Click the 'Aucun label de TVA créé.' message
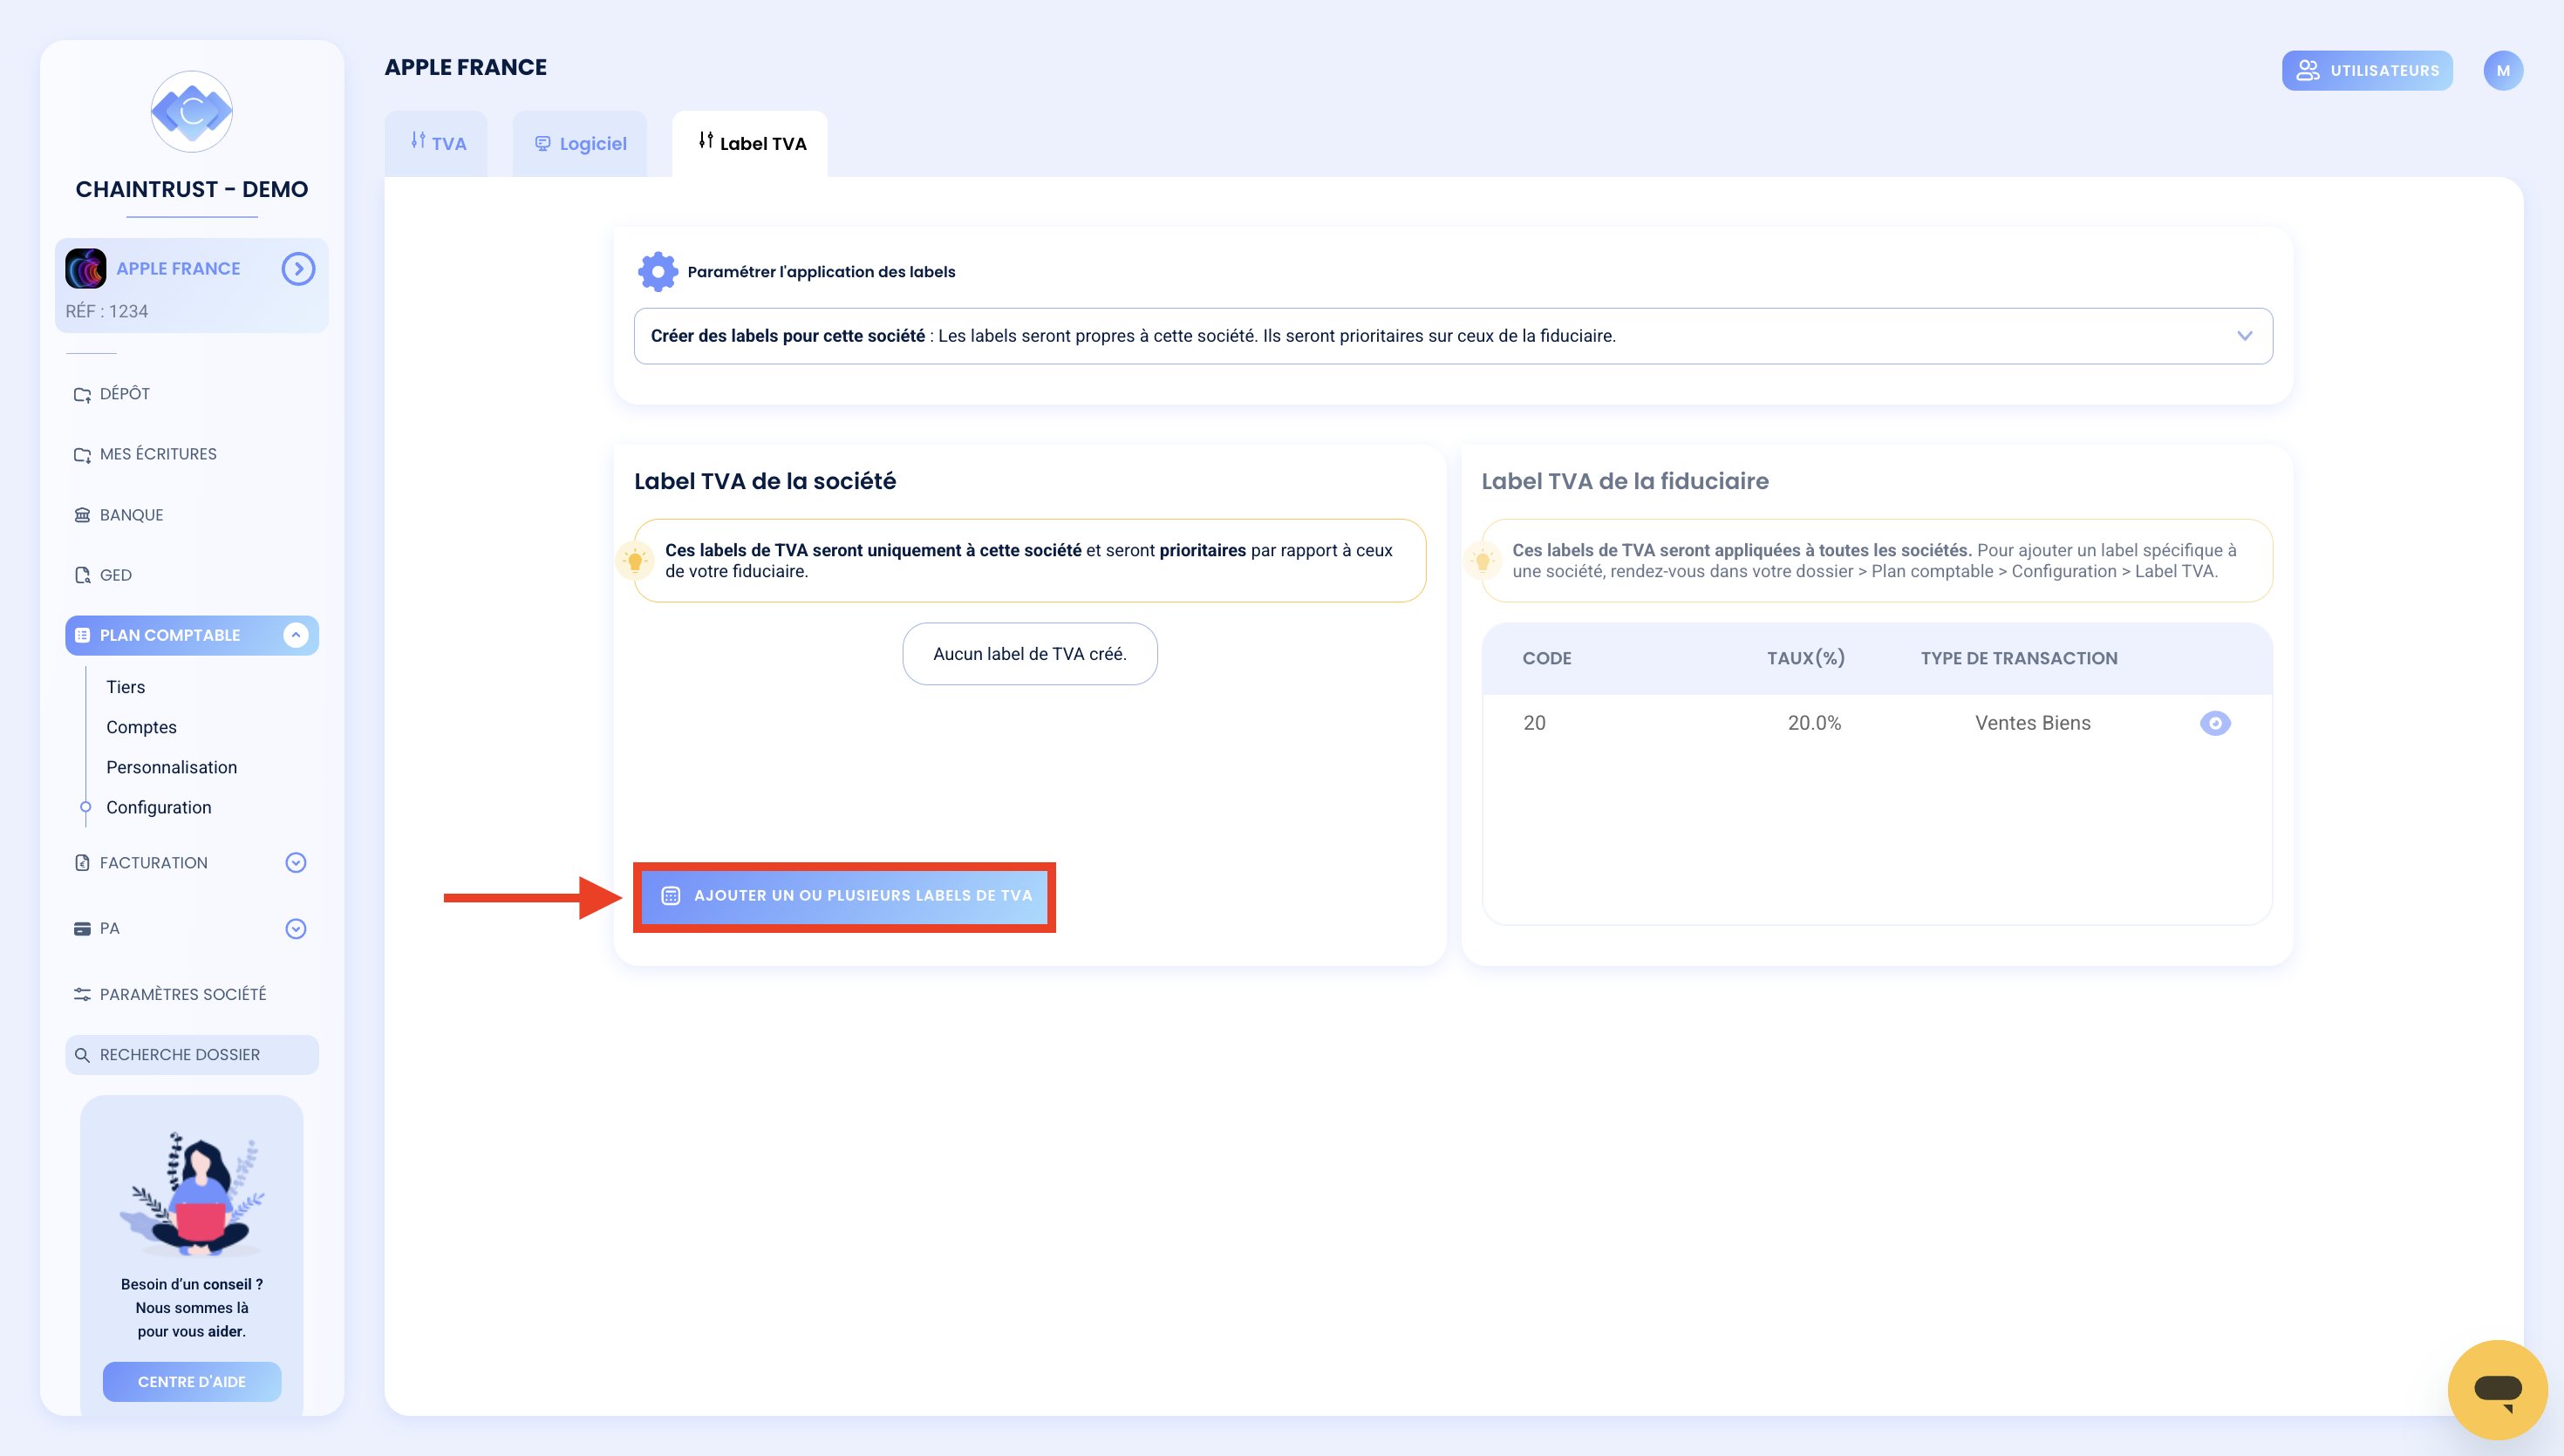 click(x=1030, y=654)
